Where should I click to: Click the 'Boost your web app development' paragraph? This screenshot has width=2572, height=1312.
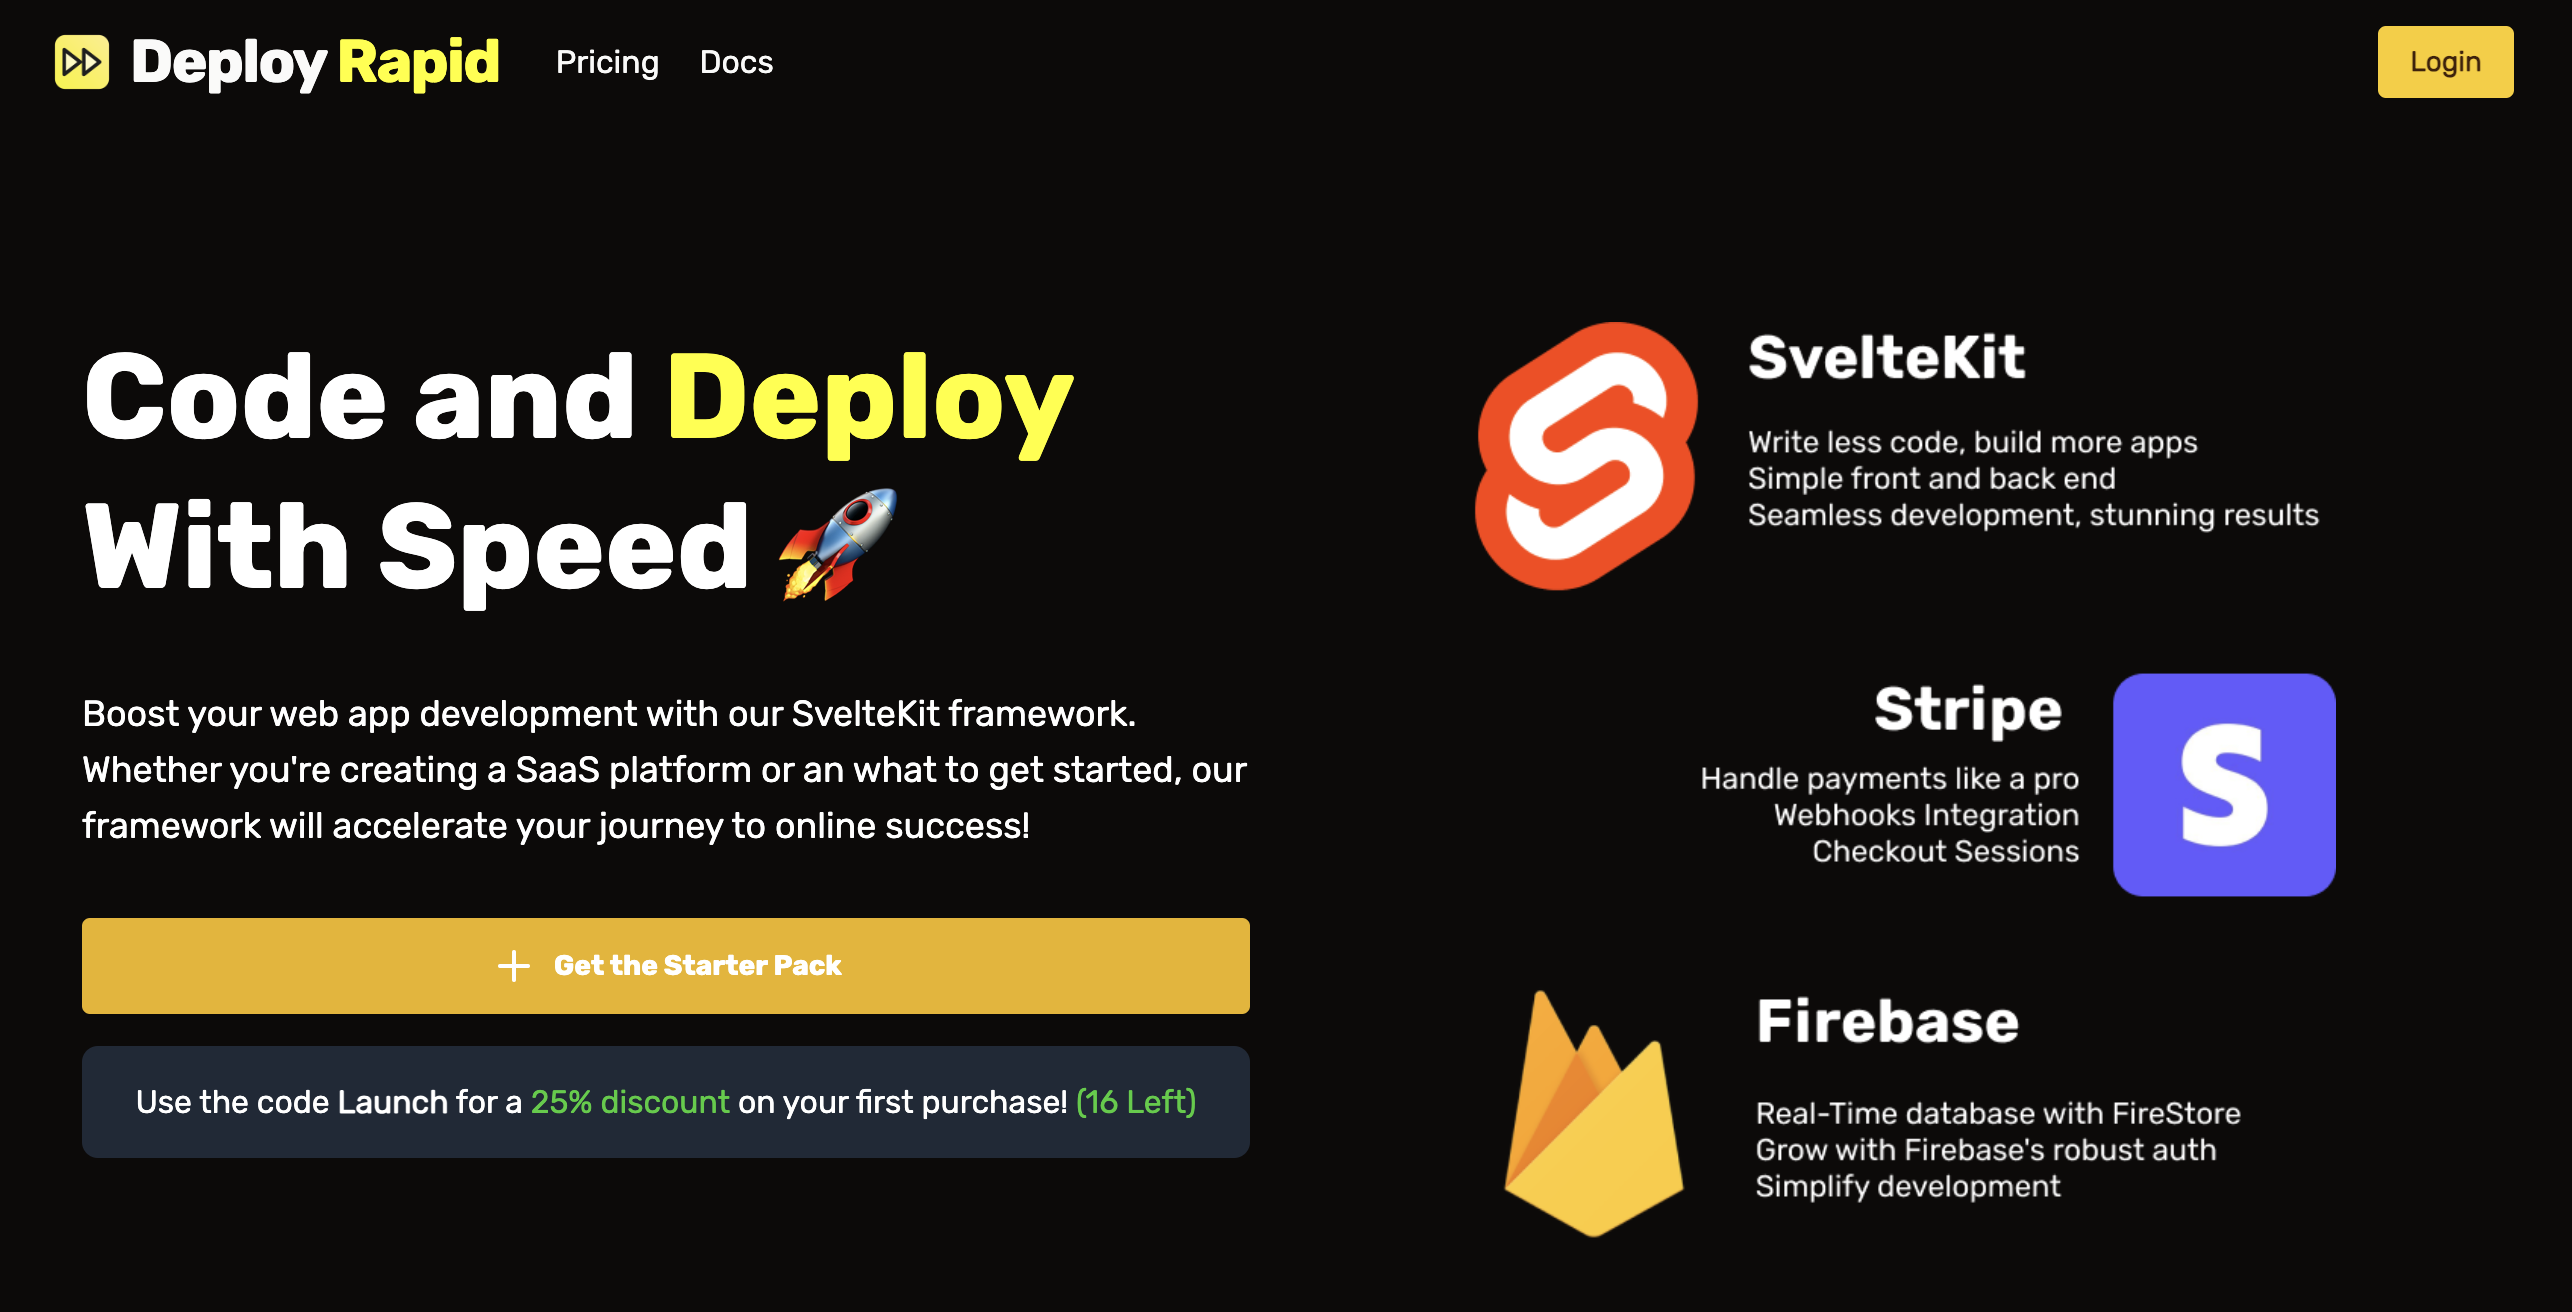pos(665,770)
